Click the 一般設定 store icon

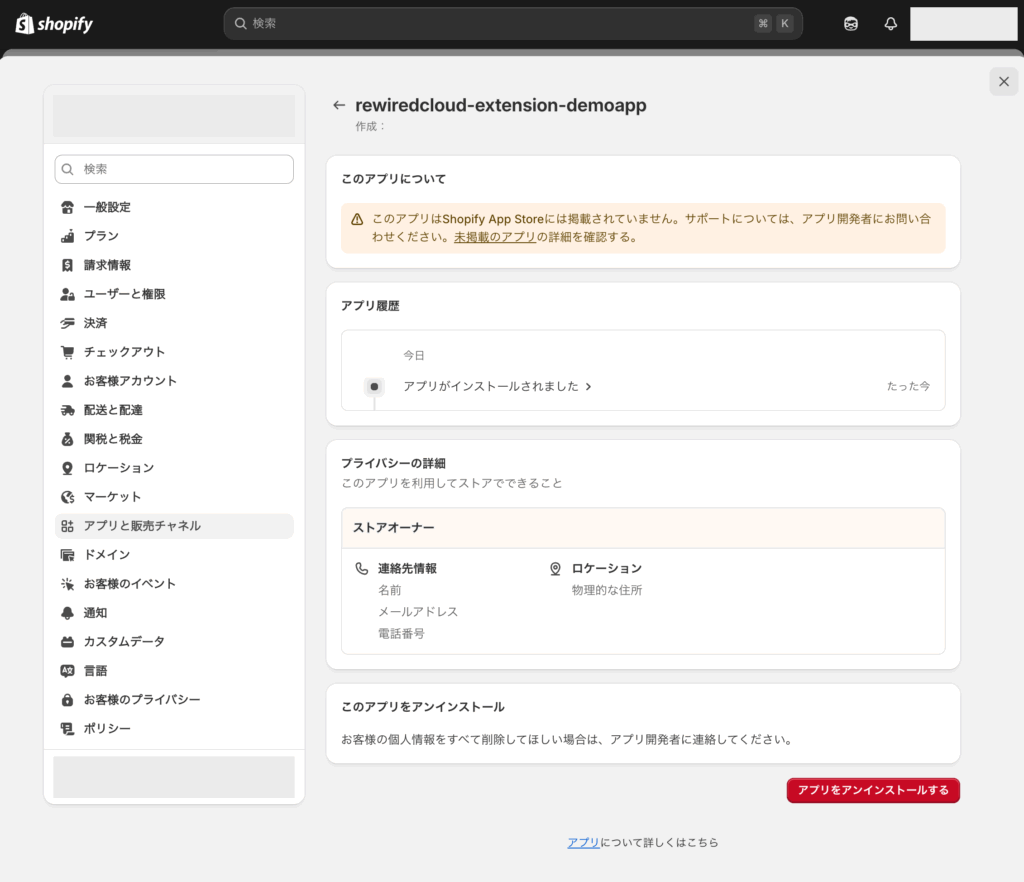pyautogui.click(x=67, y=208)
